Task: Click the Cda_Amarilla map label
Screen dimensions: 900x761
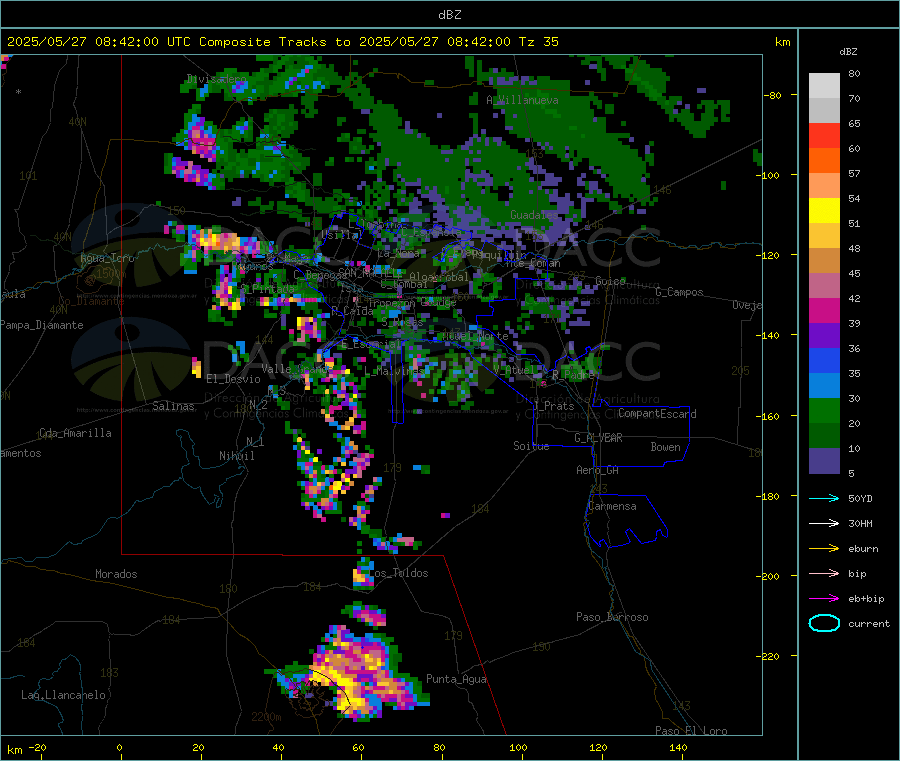Action: point(75,433)
